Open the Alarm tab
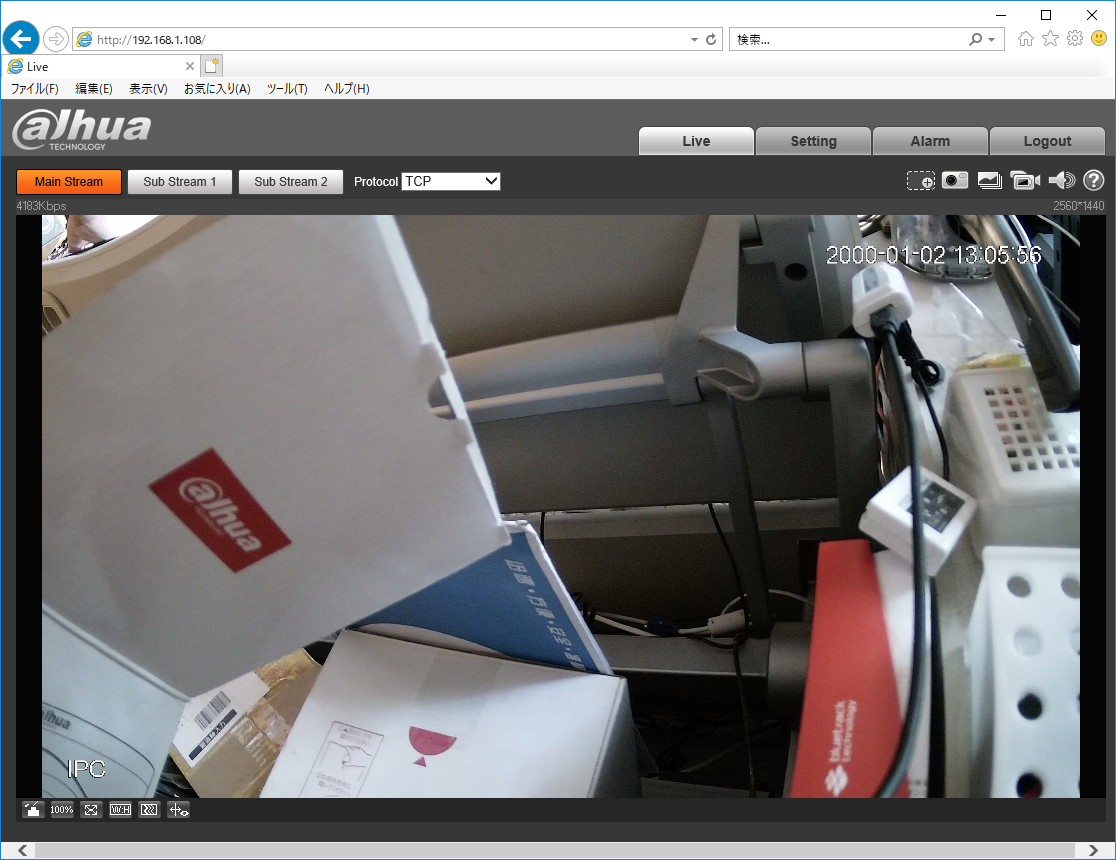Viewport: 1116px width, 860px height. (x=930, y=141)
